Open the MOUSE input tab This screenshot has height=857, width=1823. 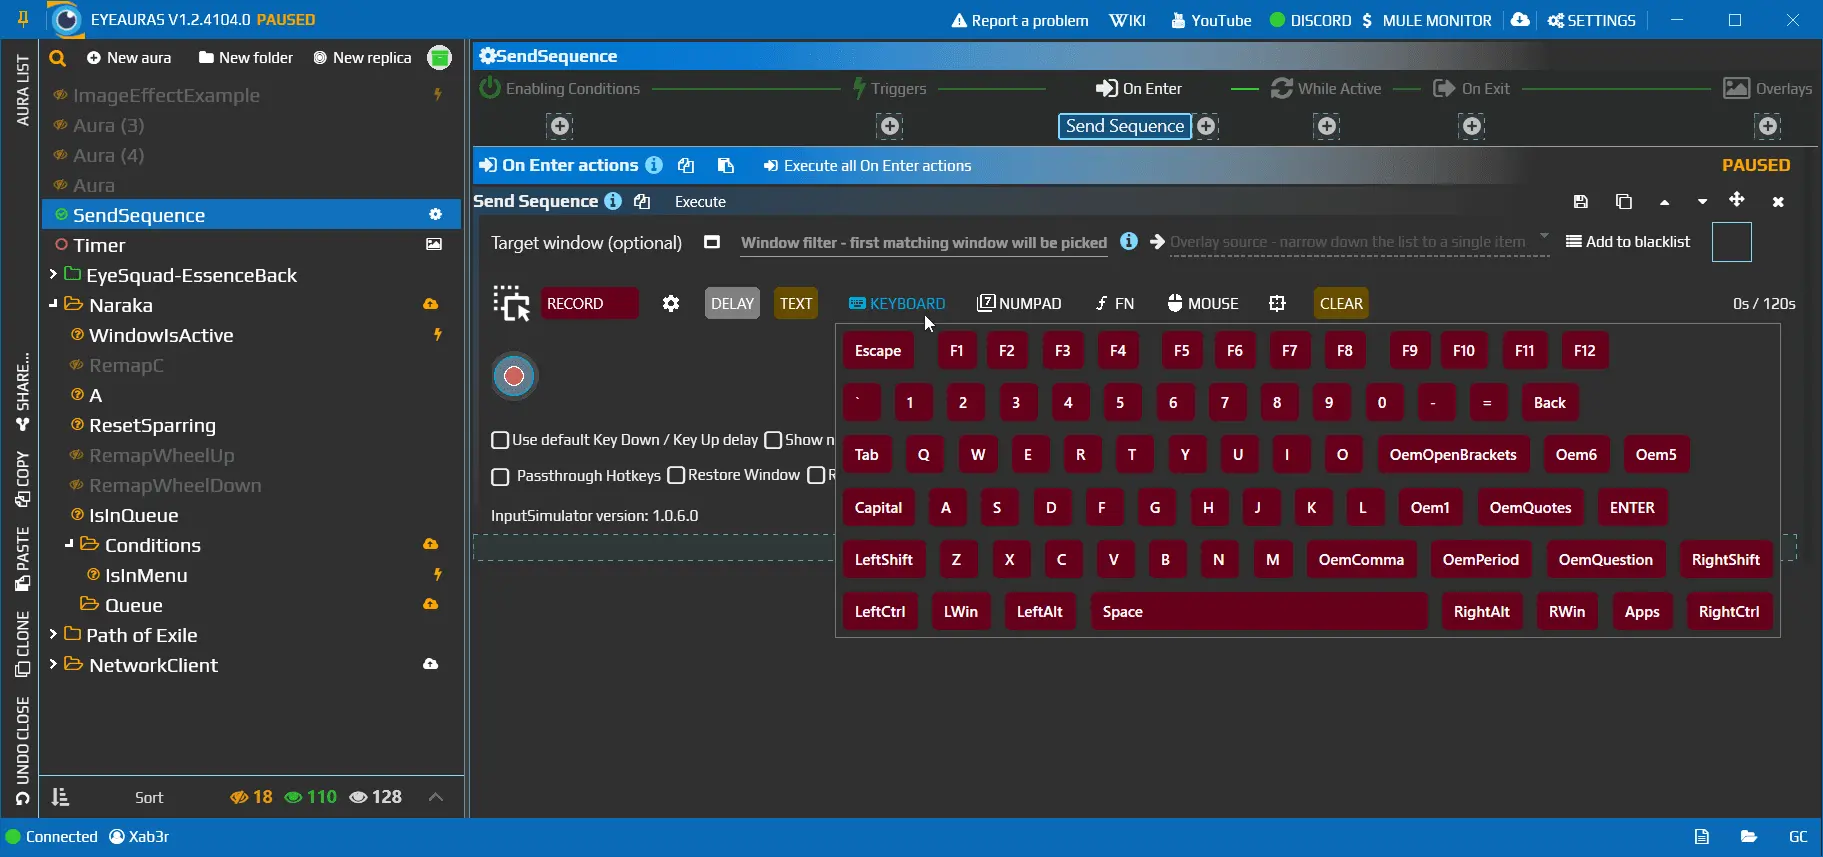click(1202, 303)
